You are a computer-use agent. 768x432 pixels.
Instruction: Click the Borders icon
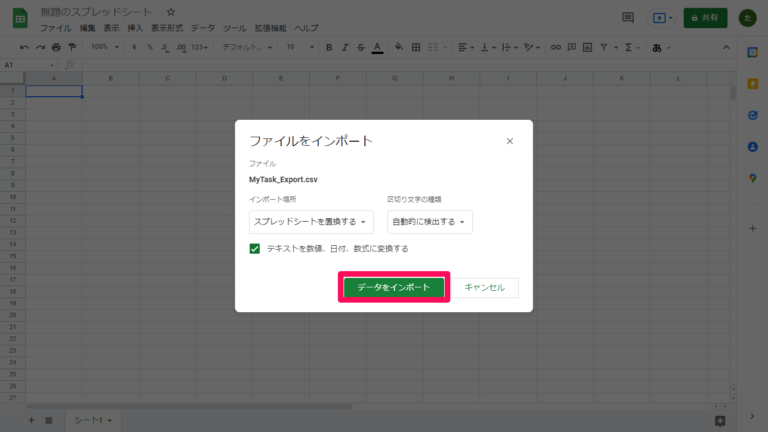click(x=416, y=48)
